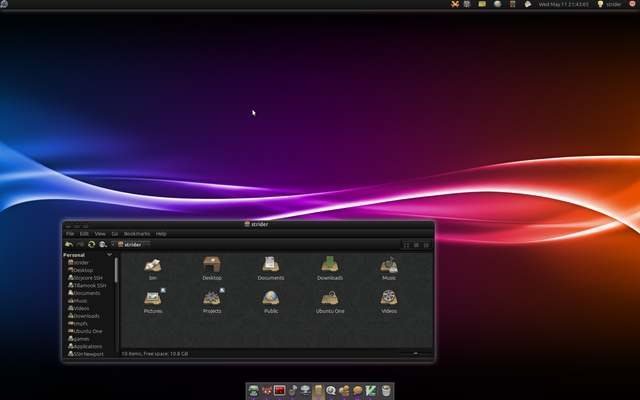Open the Documents folder icon
The image size is (640, 400).
[270, 265]
